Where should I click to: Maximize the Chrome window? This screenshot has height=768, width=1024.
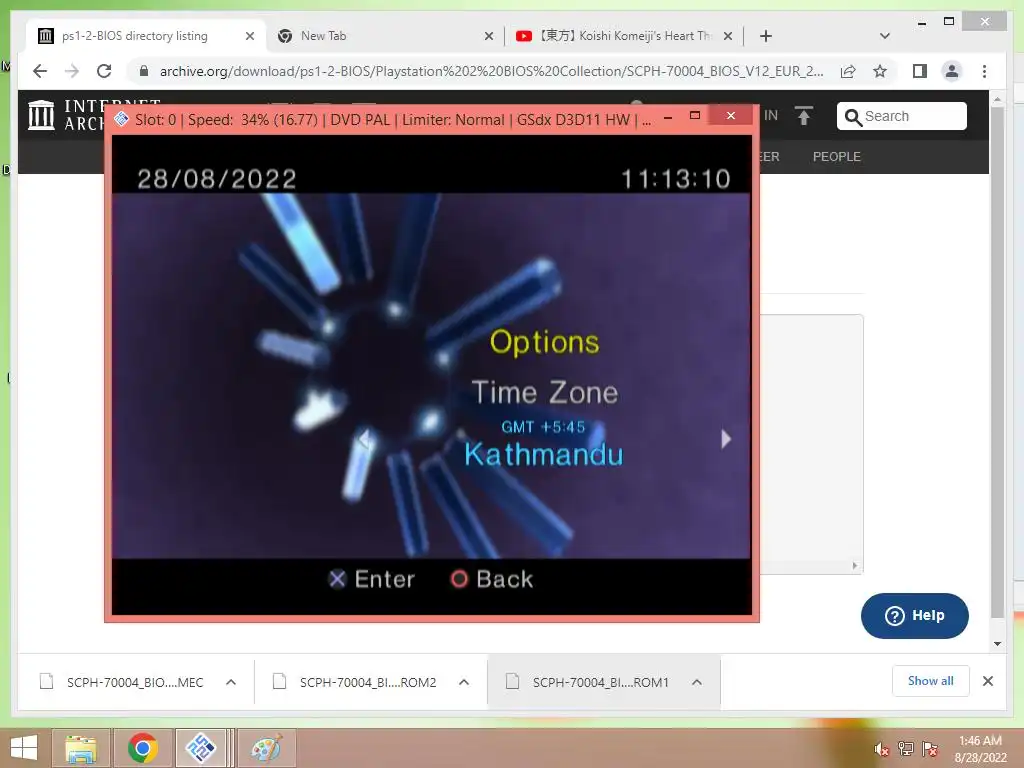[x=949, y=22]
